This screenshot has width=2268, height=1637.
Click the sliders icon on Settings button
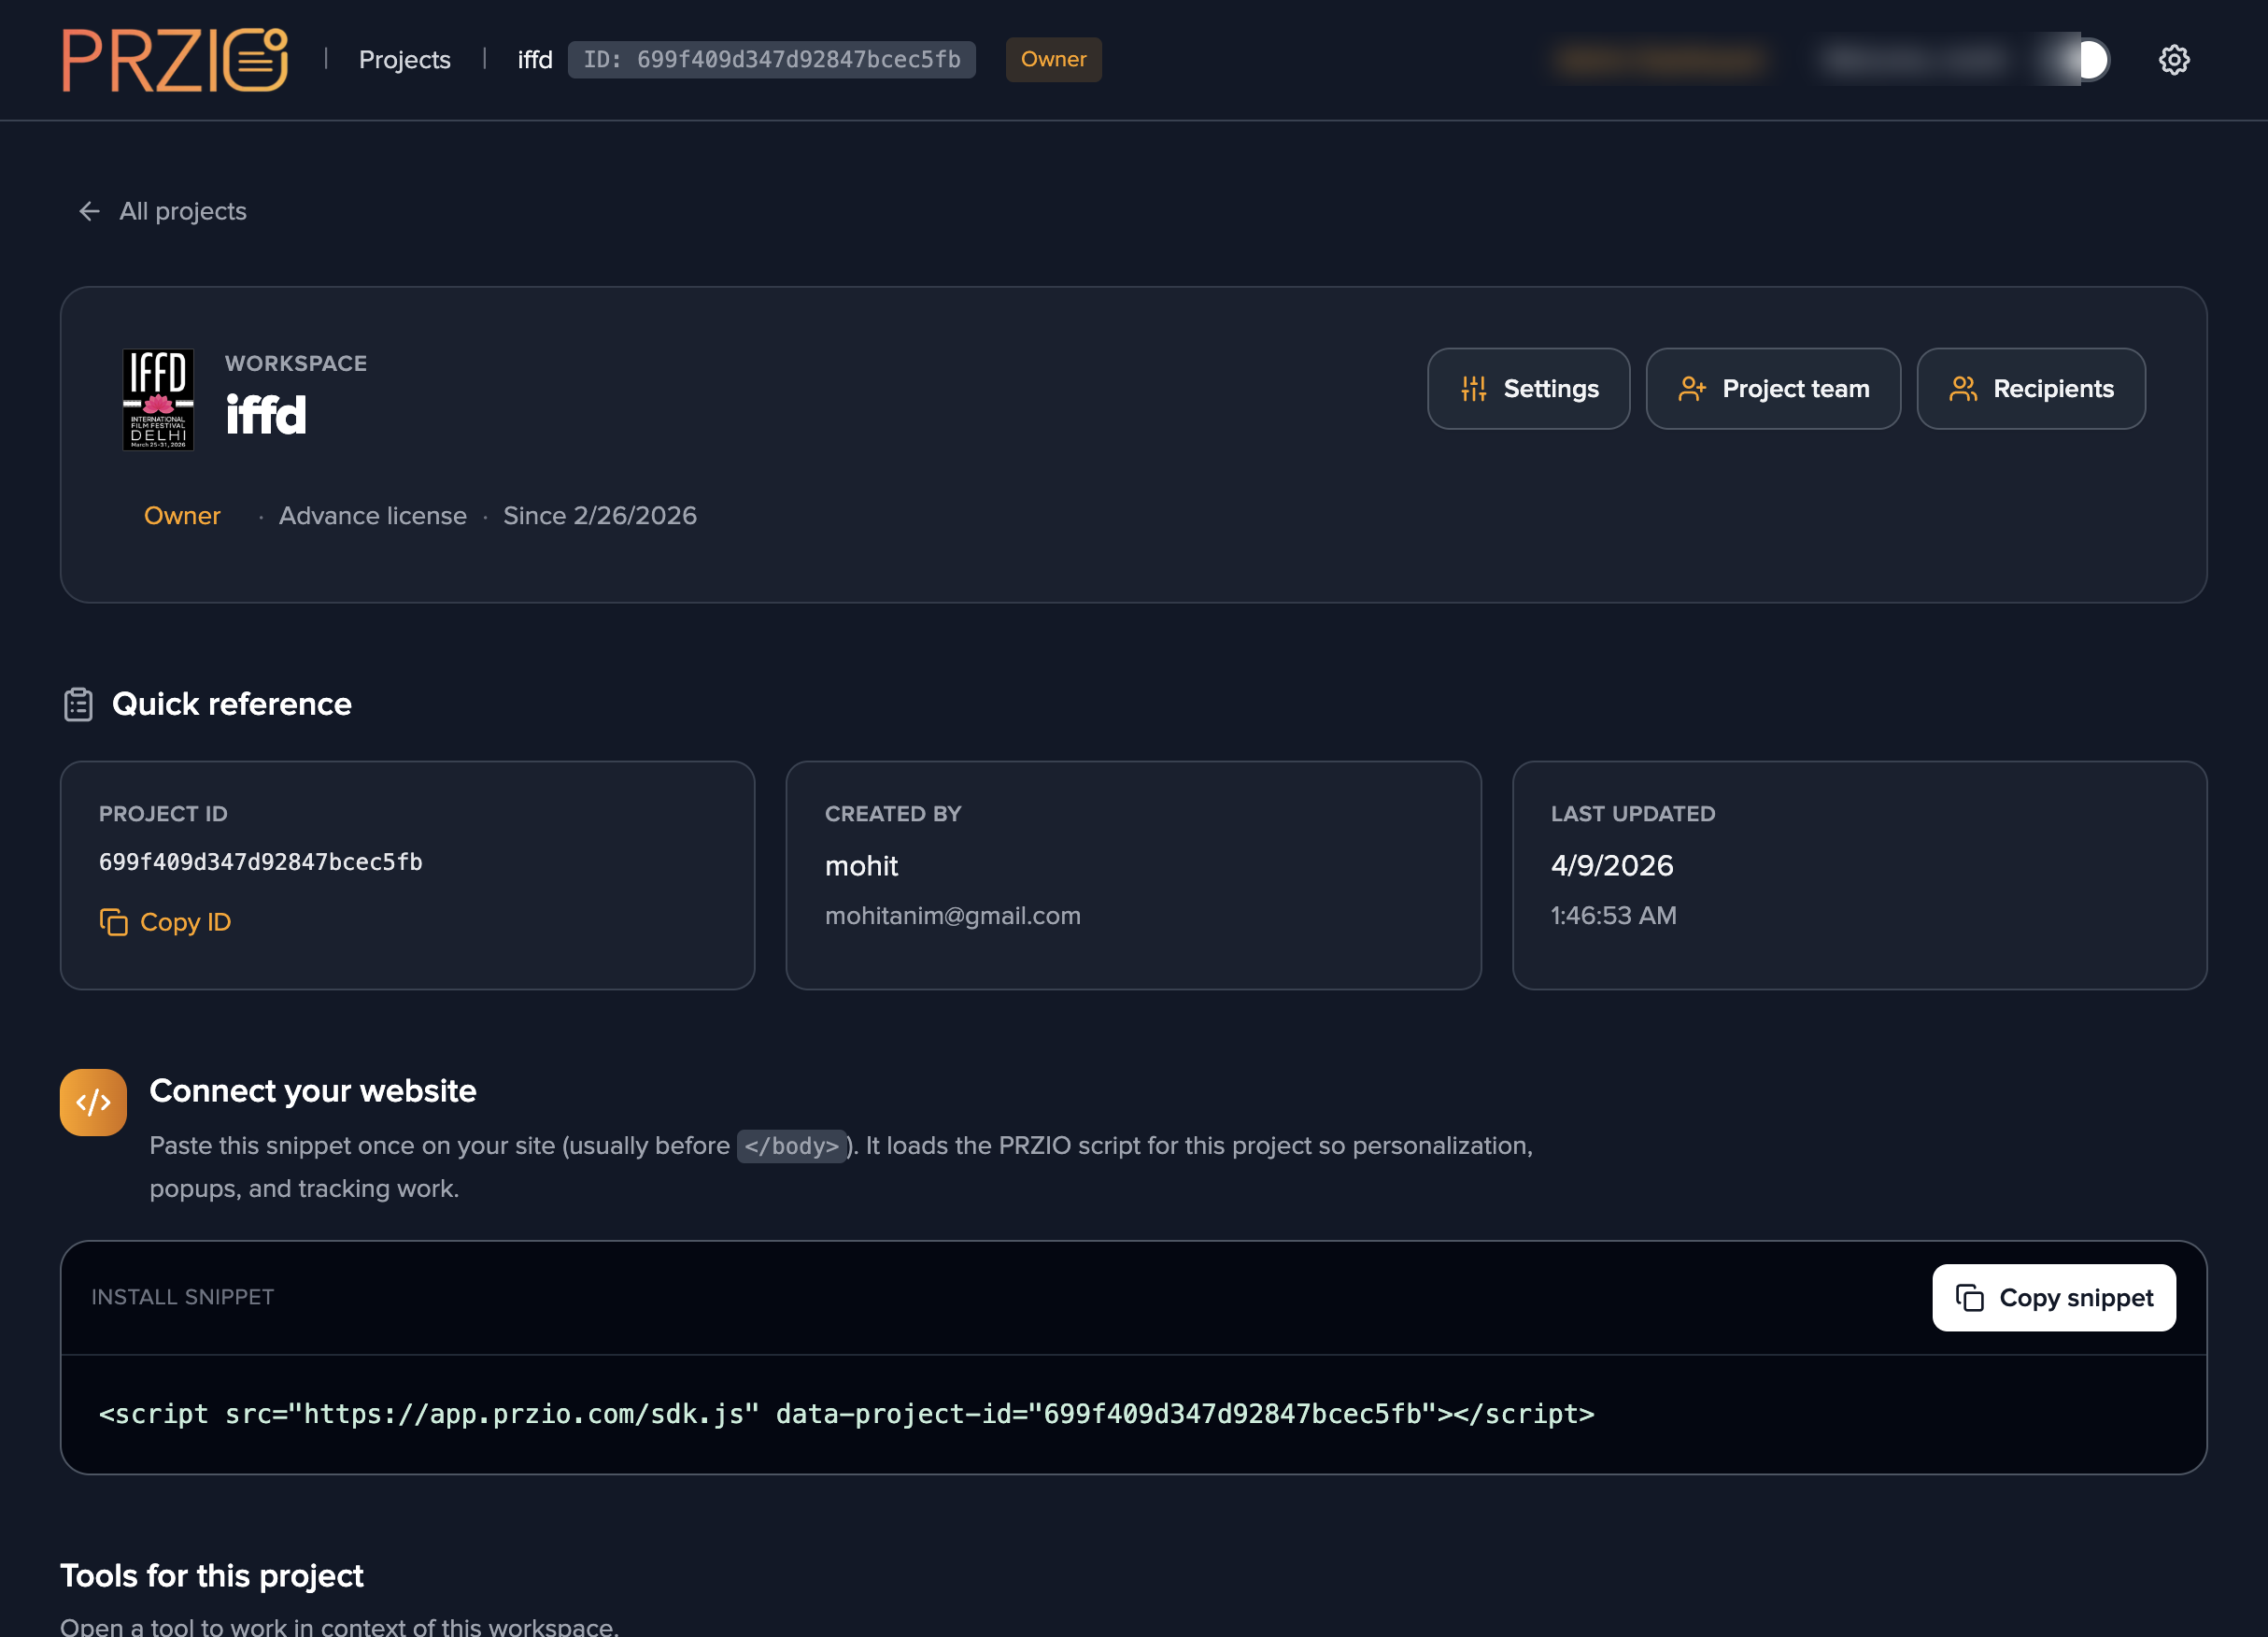(1474, 389)
